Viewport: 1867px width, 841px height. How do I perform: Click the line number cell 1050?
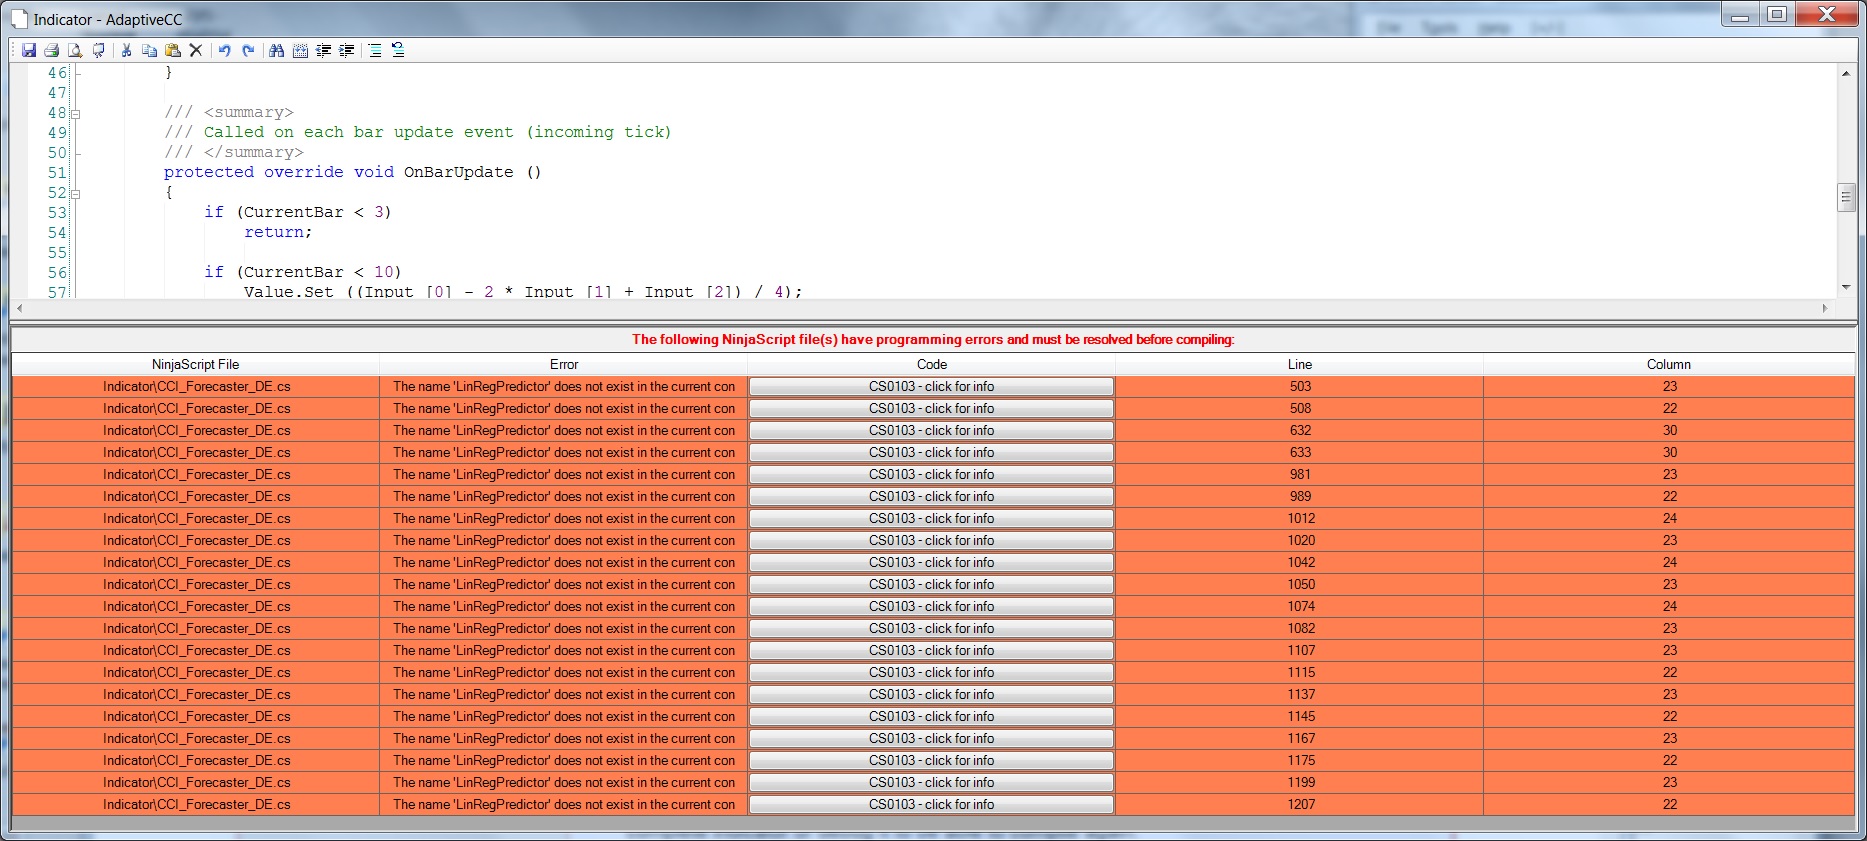point(1300,585)
